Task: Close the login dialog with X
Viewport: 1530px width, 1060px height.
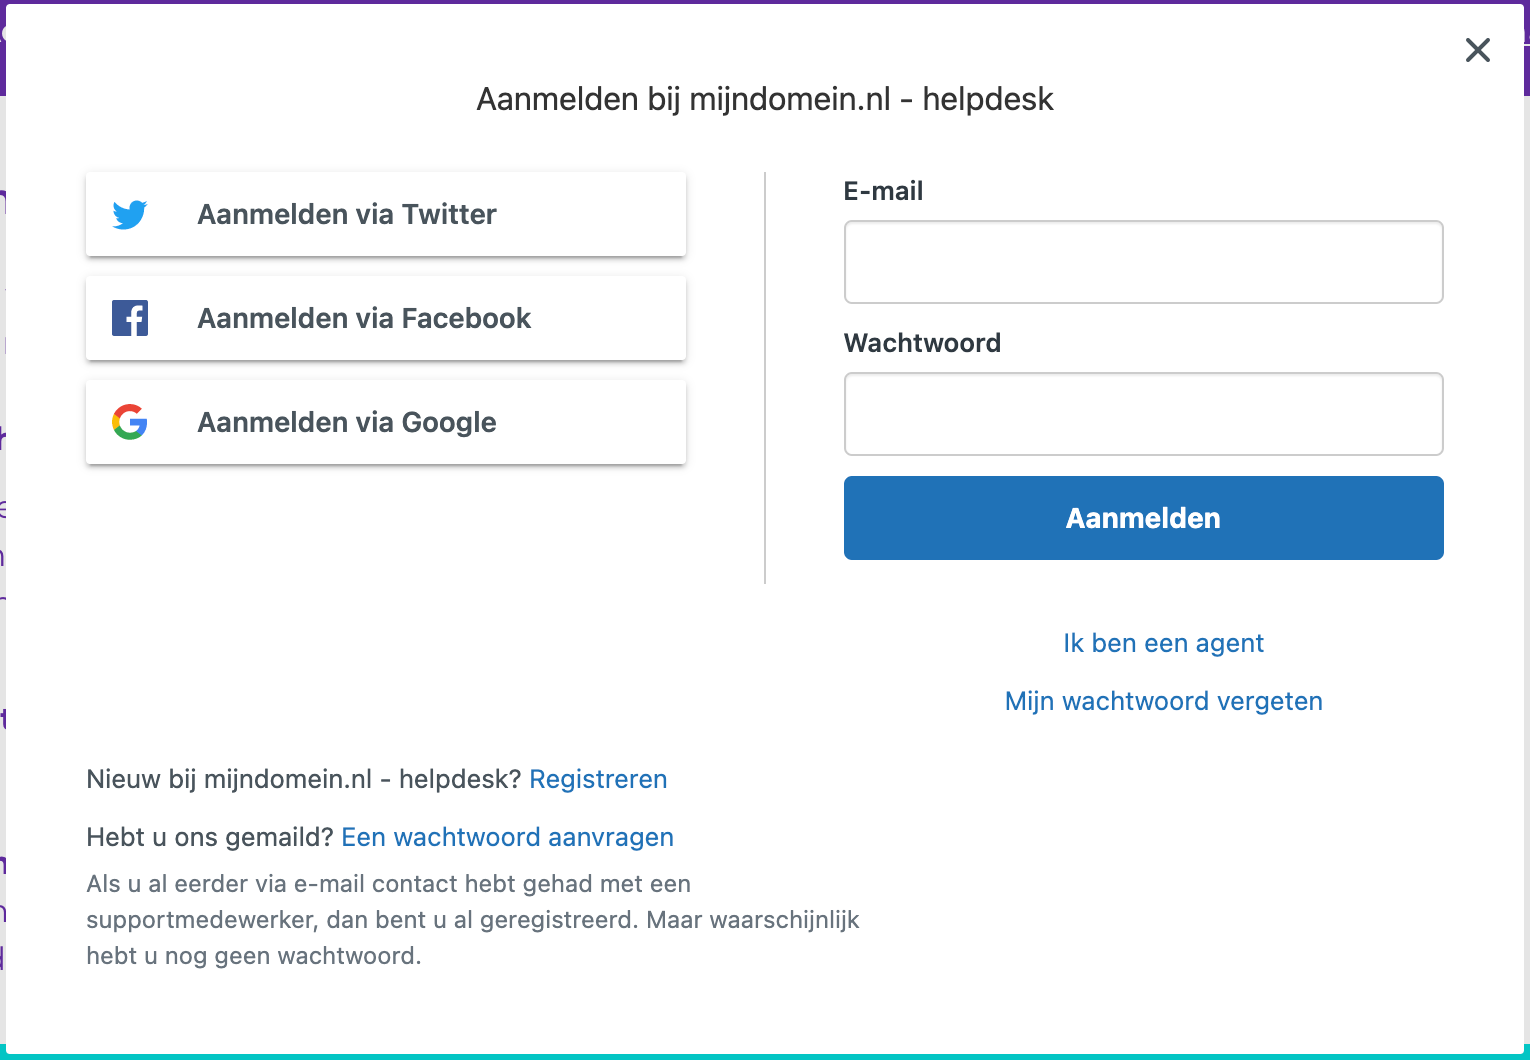Action: tap(1478, 50)
